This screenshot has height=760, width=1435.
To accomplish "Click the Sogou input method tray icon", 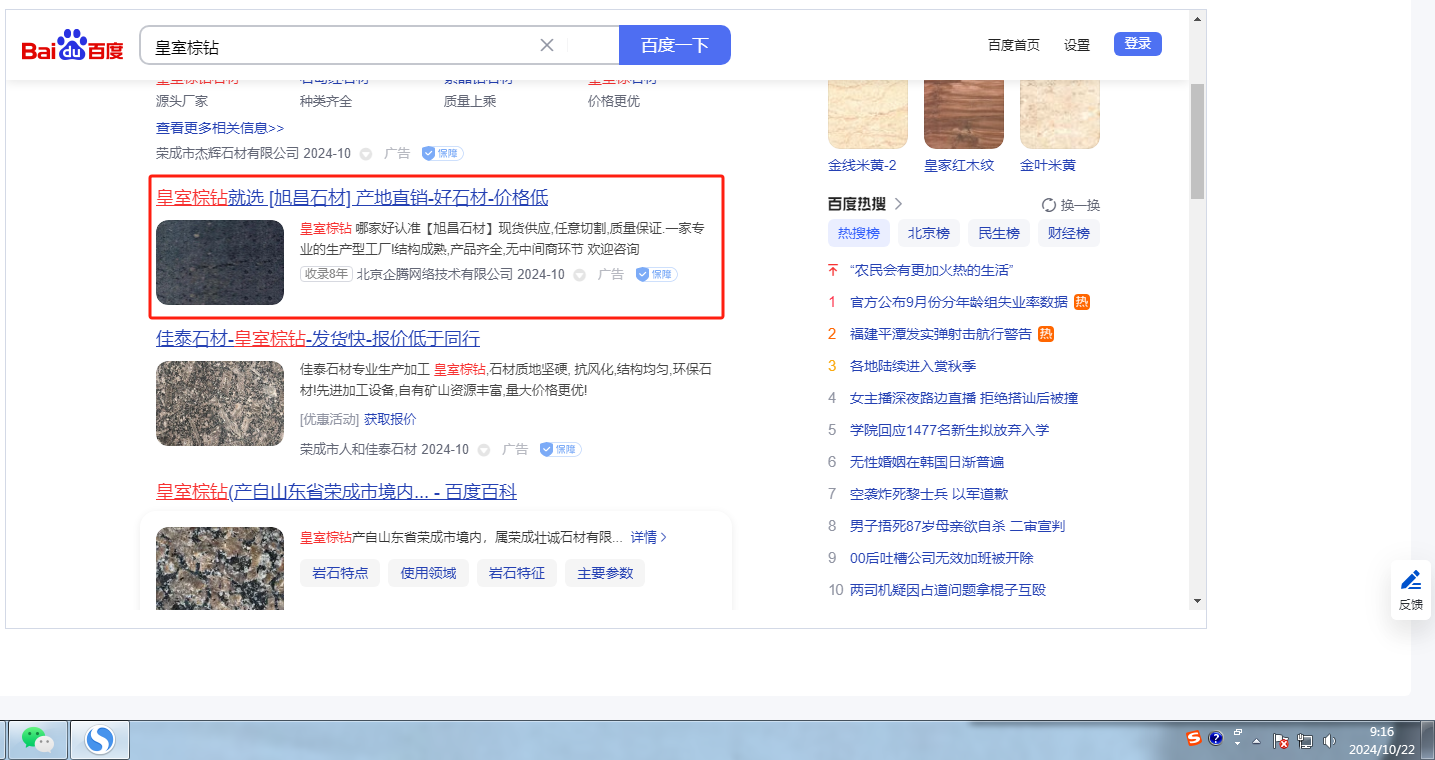I will point(1194,739).
